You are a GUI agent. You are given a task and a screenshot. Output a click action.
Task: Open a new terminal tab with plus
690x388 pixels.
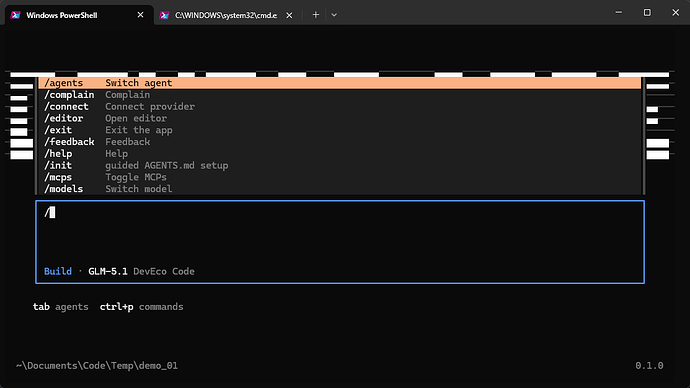316,15
